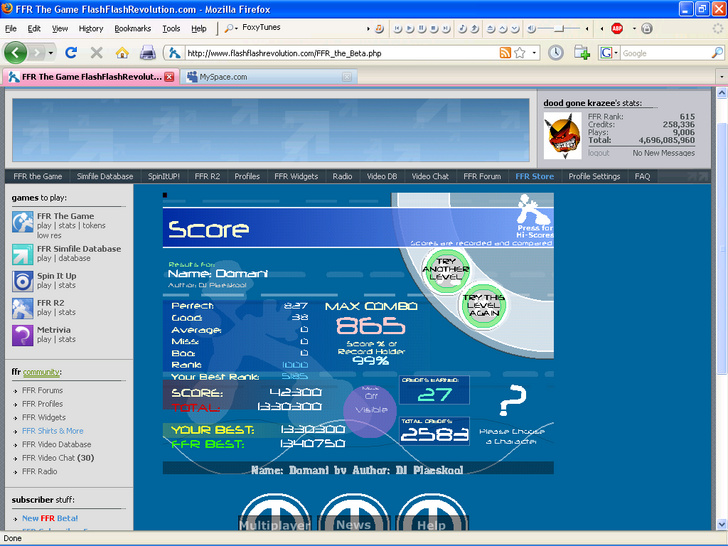Screen dimensions: 728x546
Task: Skip to the FoxyTunes next track
Action: 446,29
